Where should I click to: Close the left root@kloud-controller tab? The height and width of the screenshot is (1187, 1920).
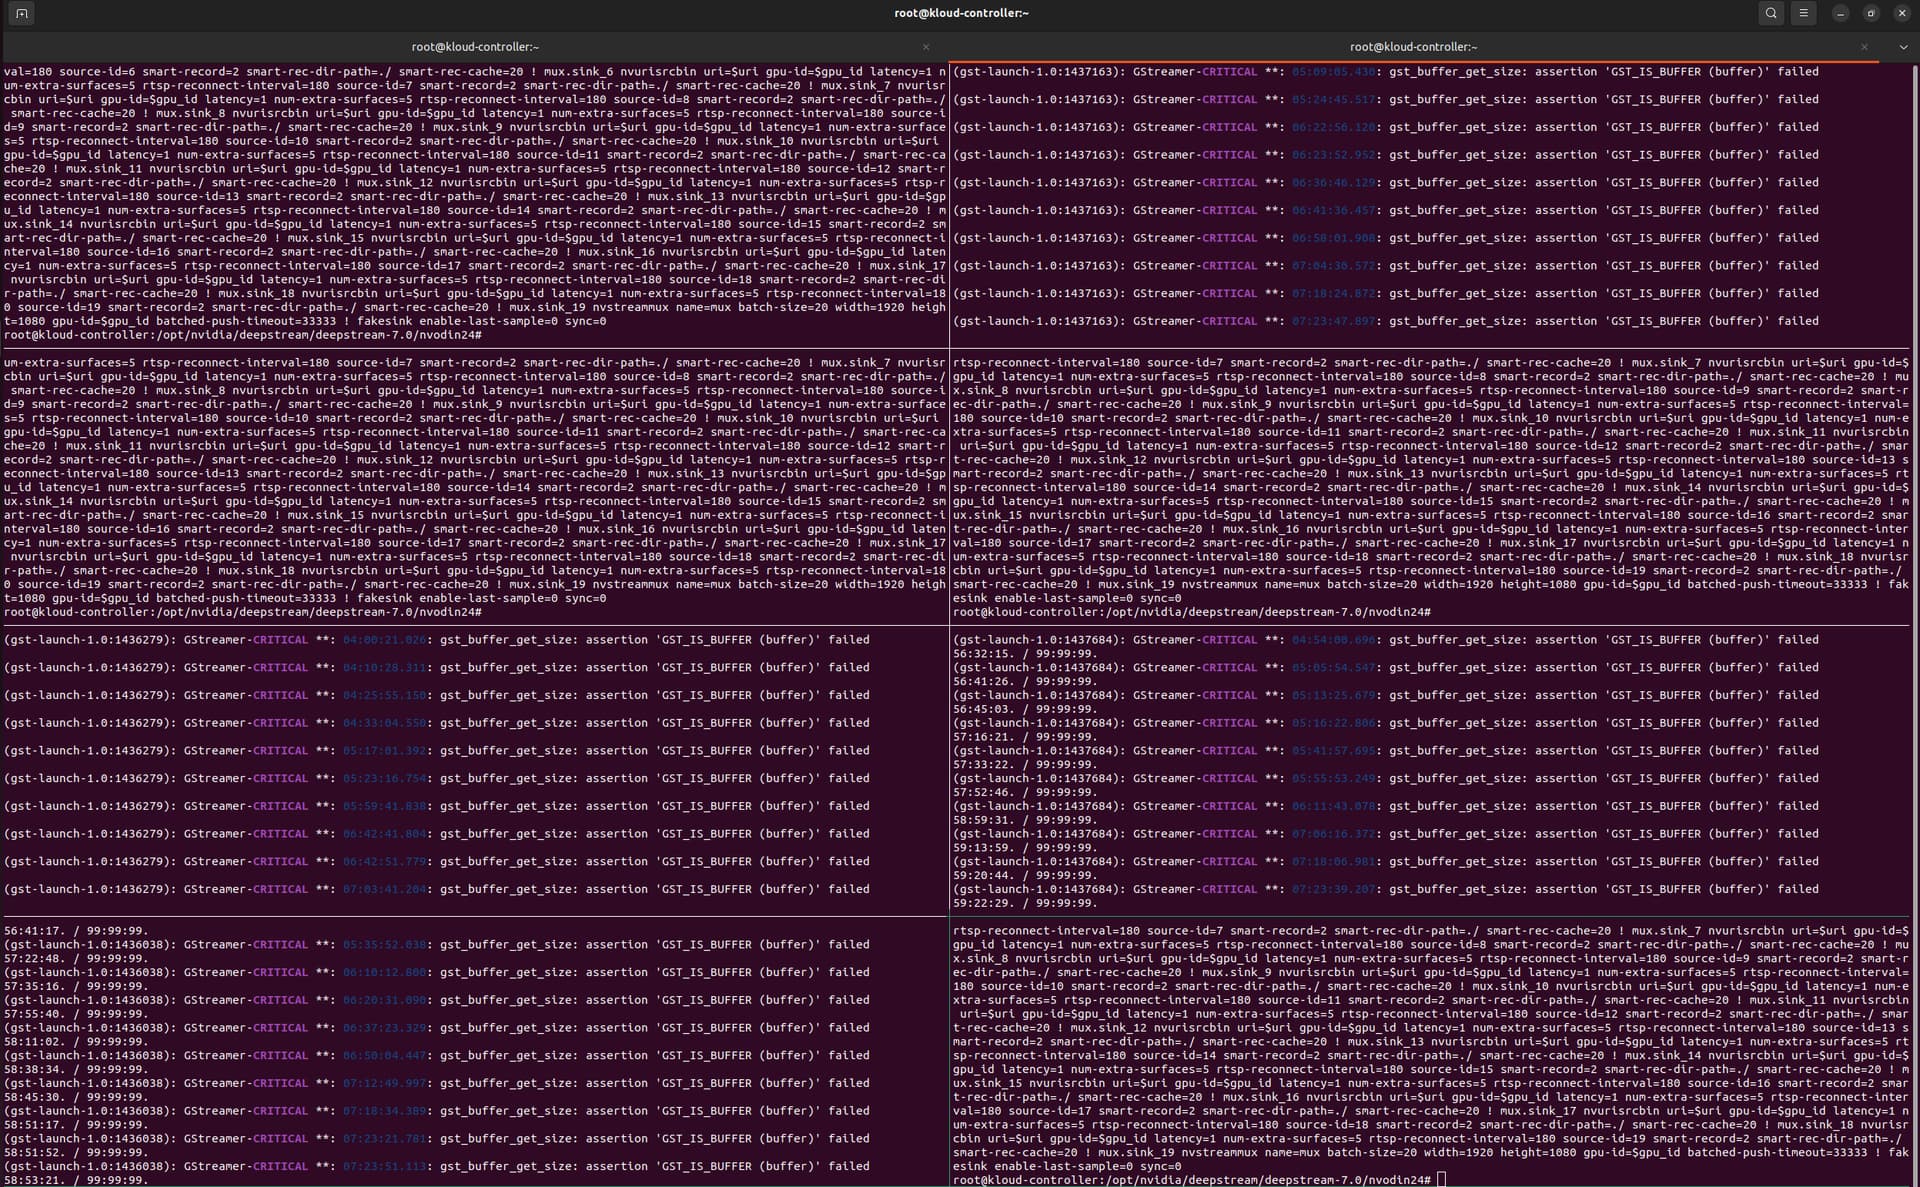click(x=925, y=47)
